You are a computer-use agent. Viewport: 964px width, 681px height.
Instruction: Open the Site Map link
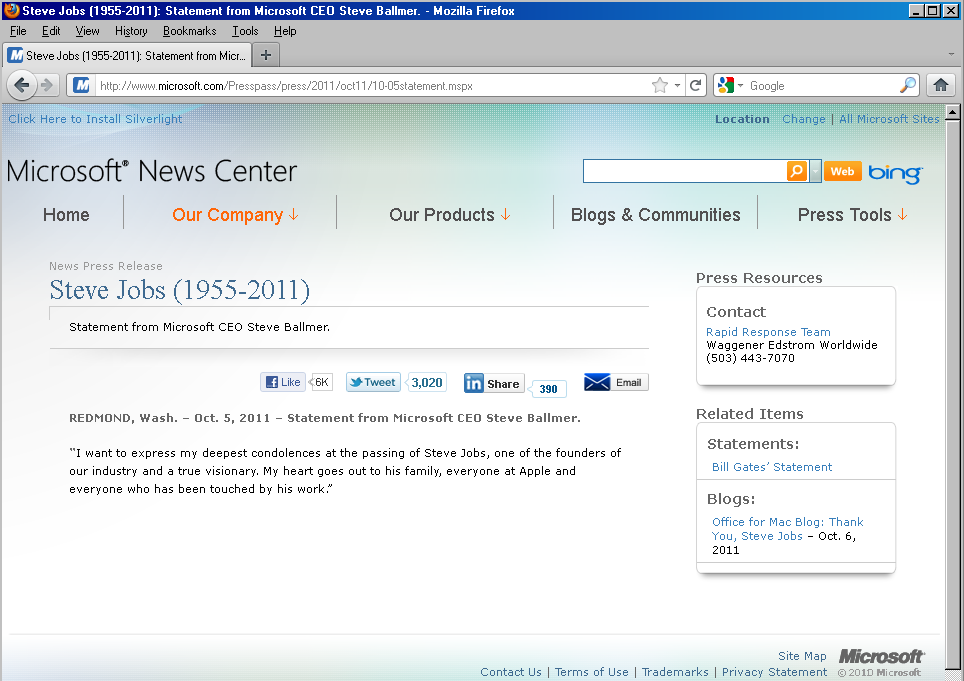pyautogui.click(x=802, y=656)
